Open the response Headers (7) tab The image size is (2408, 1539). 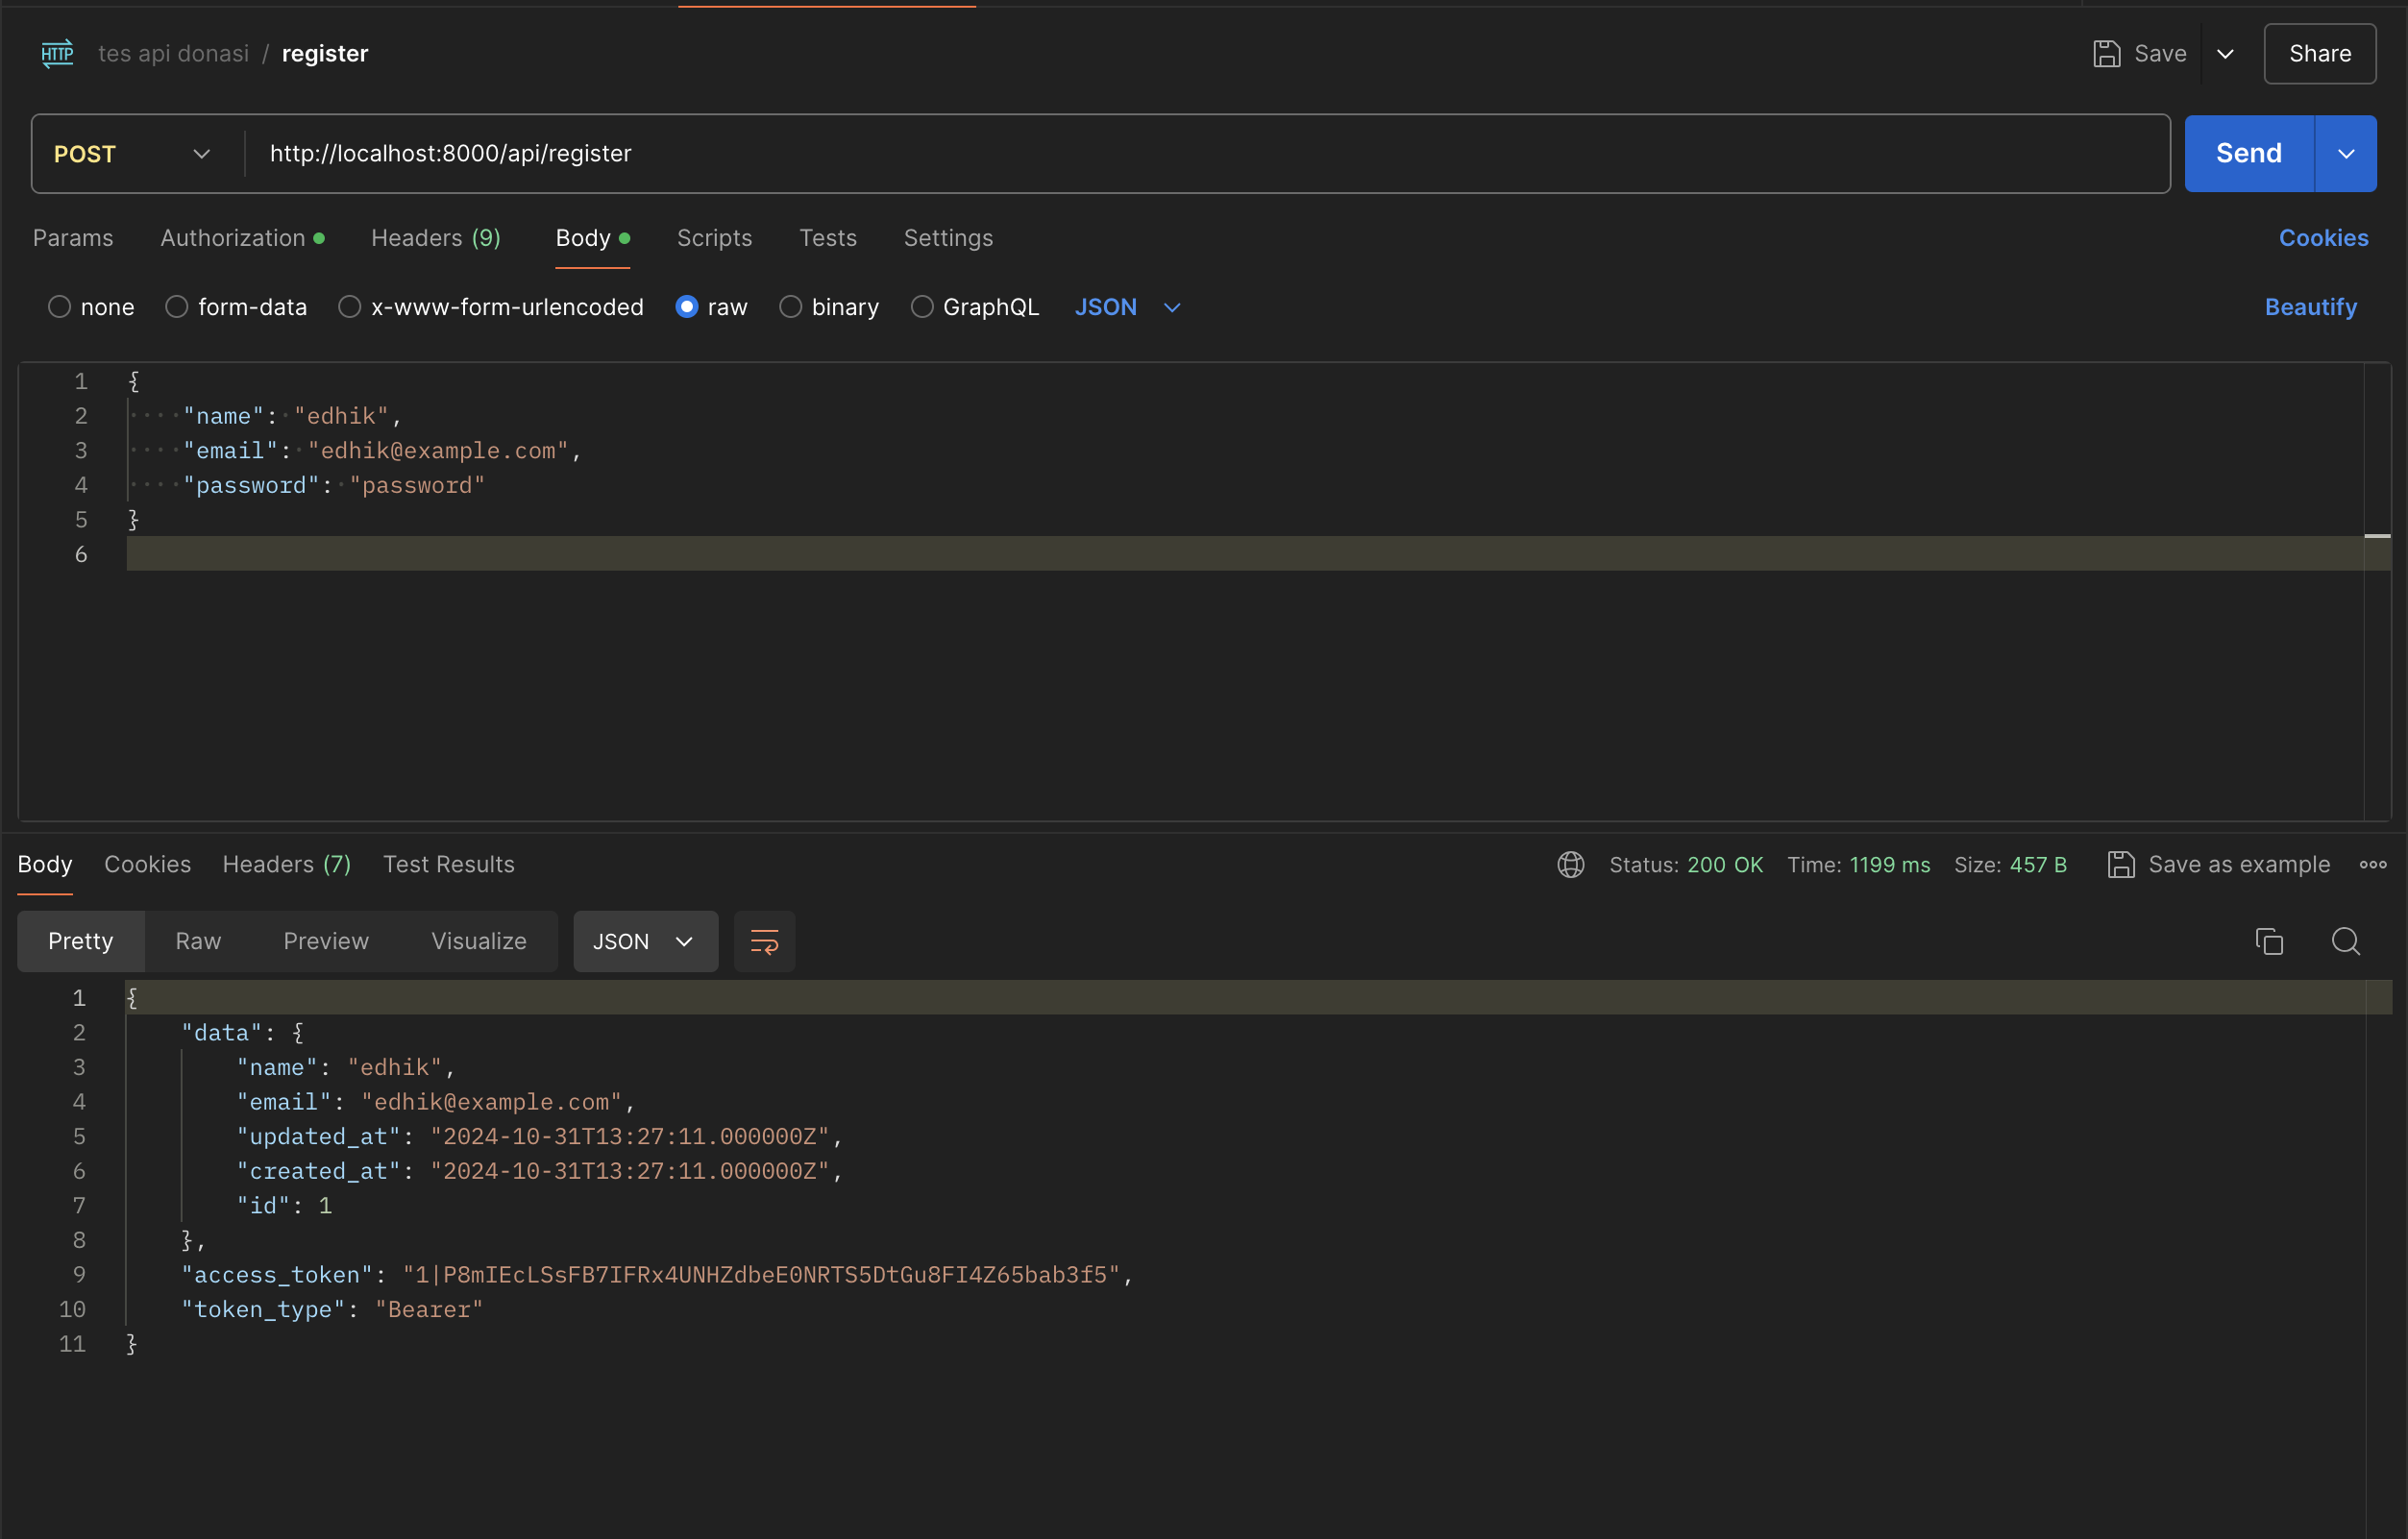click(286, 864)
